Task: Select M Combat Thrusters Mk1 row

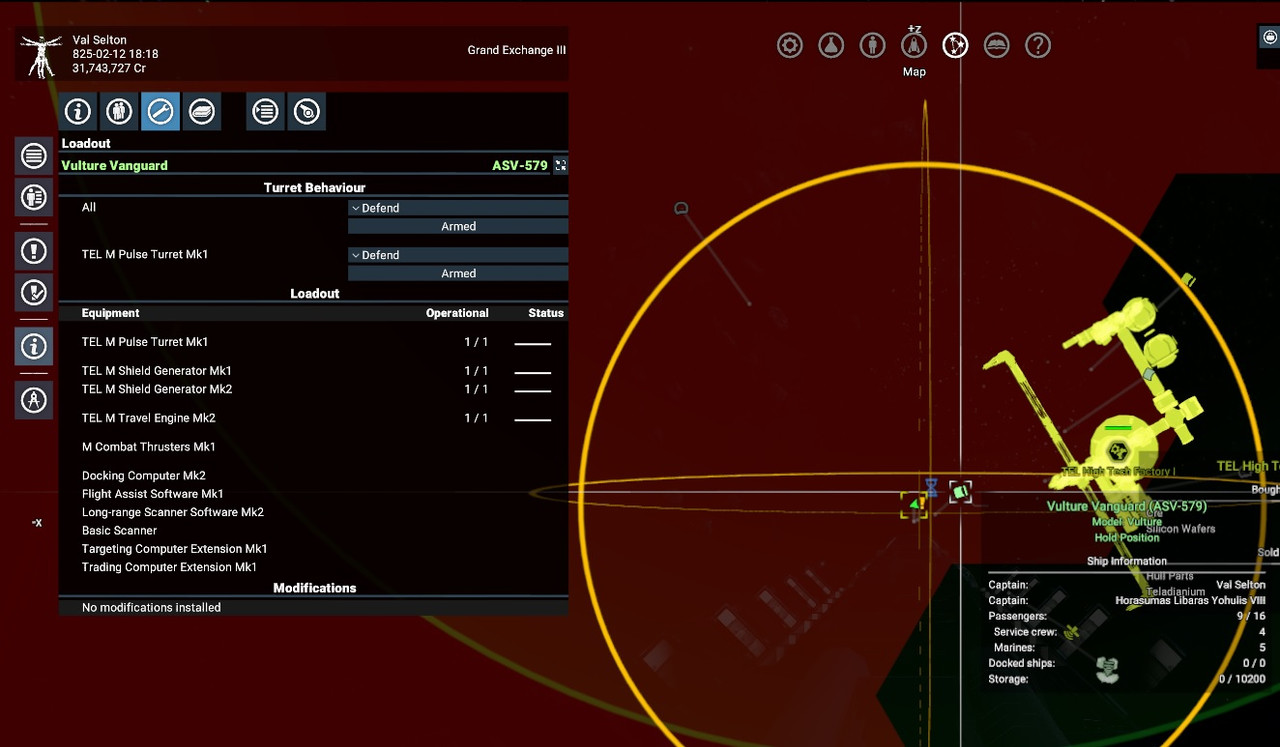Action: [x=313, y=447]
